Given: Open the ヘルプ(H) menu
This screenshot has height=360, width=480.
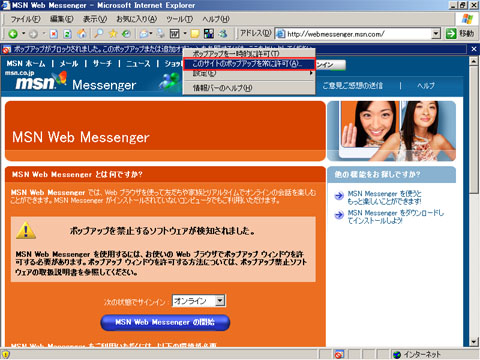Looking at the screenshot, I should click(x=216, y=19).
